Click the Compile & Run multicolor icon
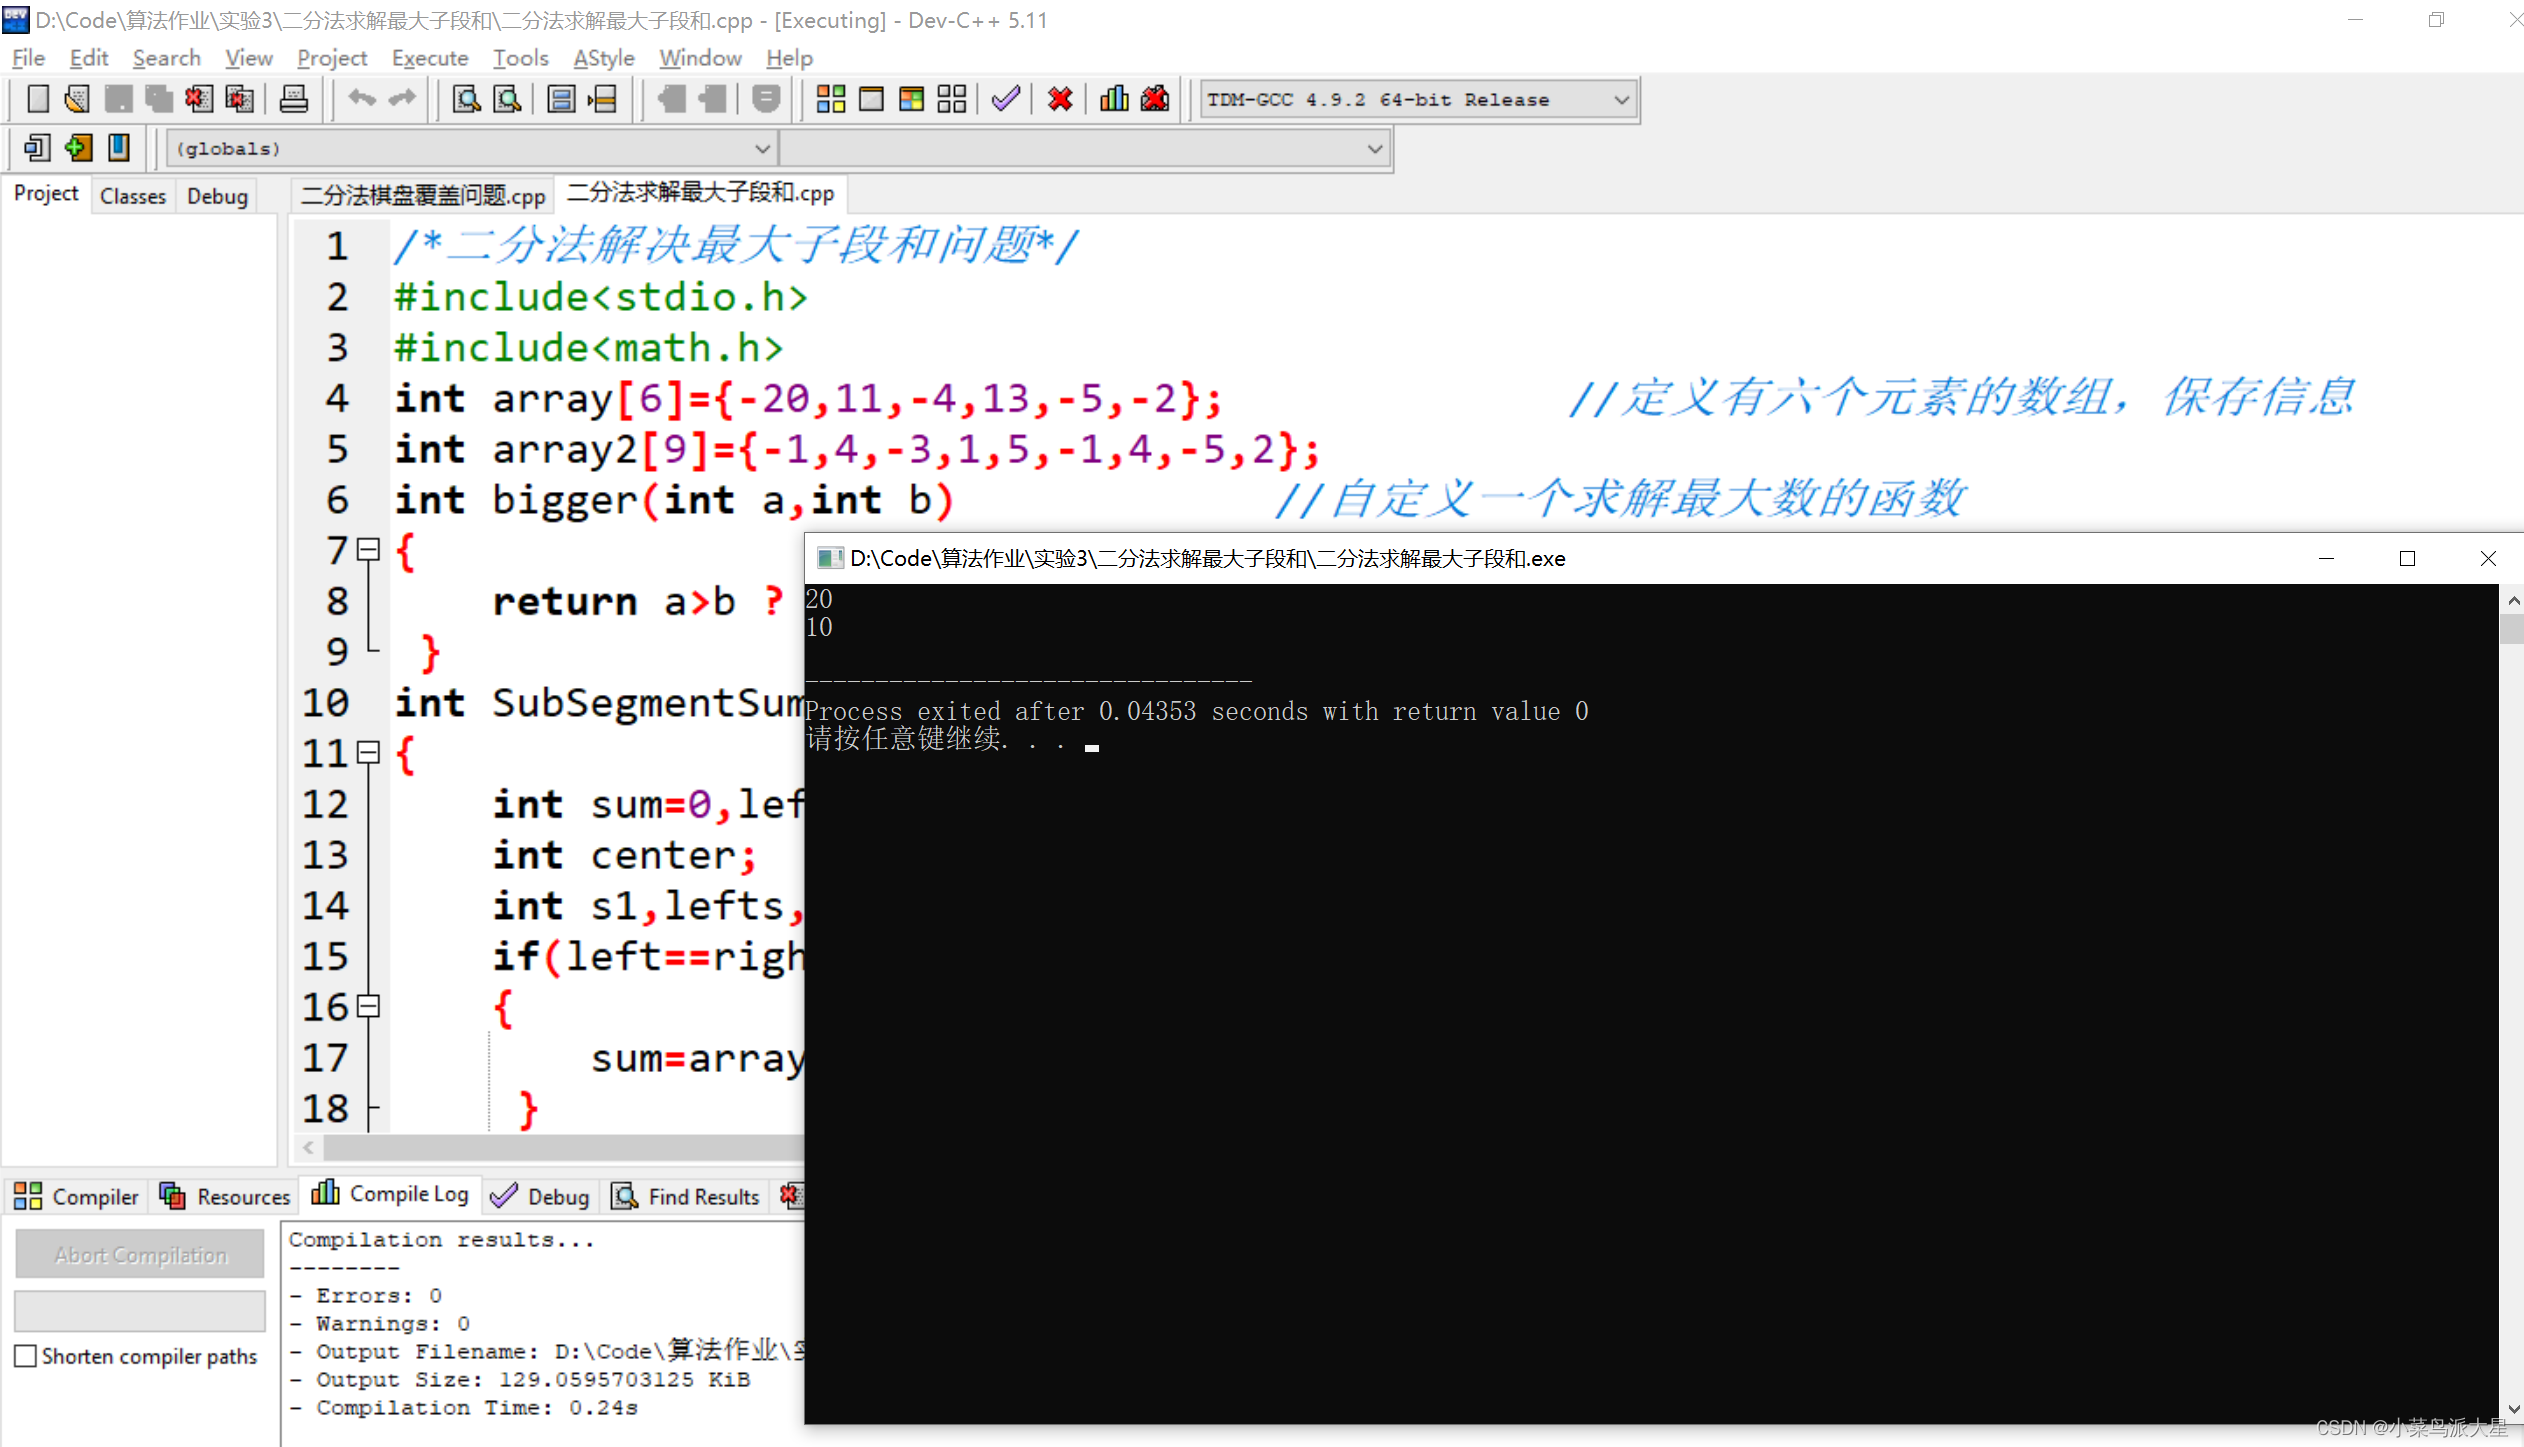 click(x=911, y=99)
